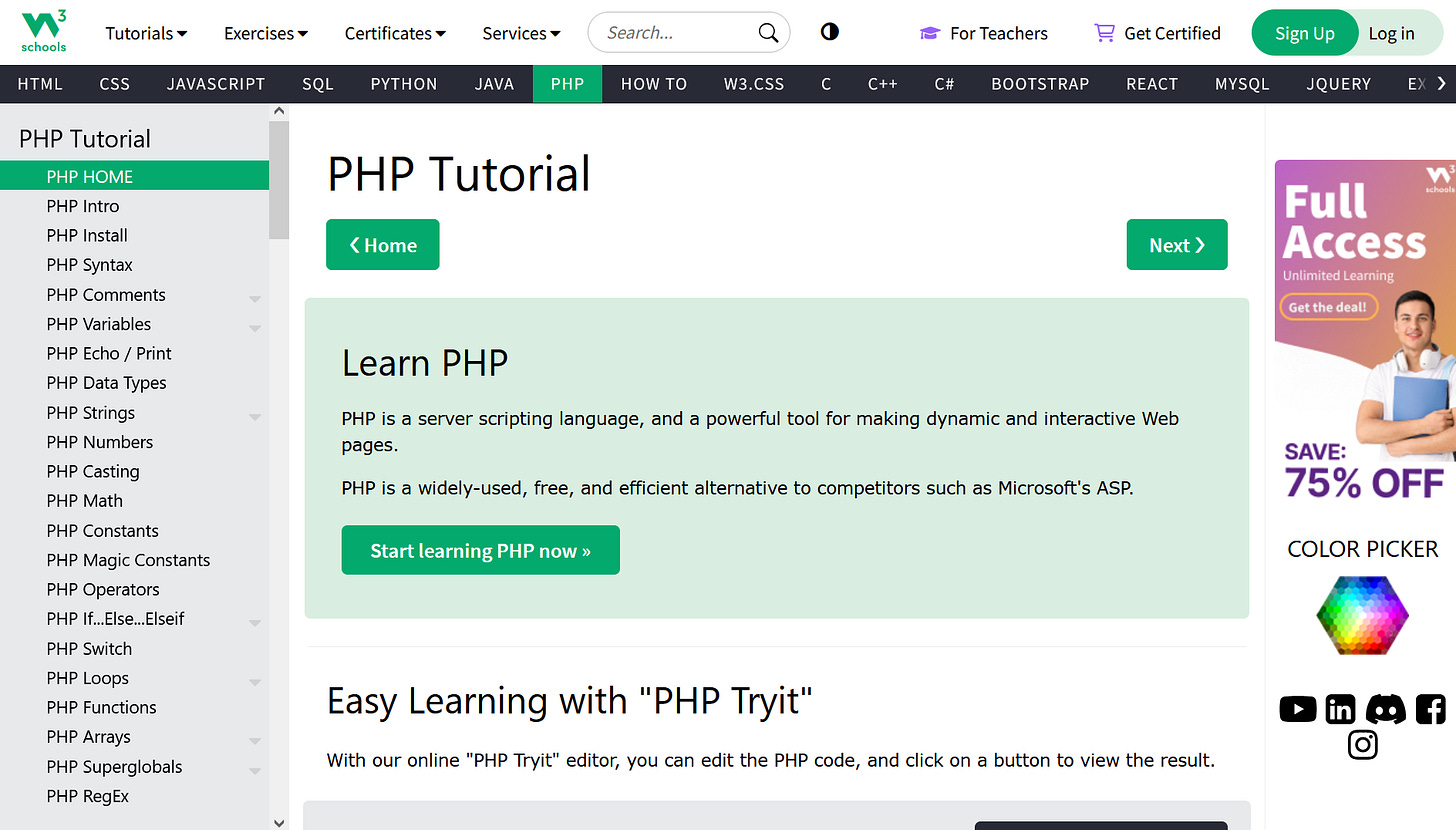
Task: Click Get the deal! in the ad
Action: pyautogui.click(x=1328, y=307)
